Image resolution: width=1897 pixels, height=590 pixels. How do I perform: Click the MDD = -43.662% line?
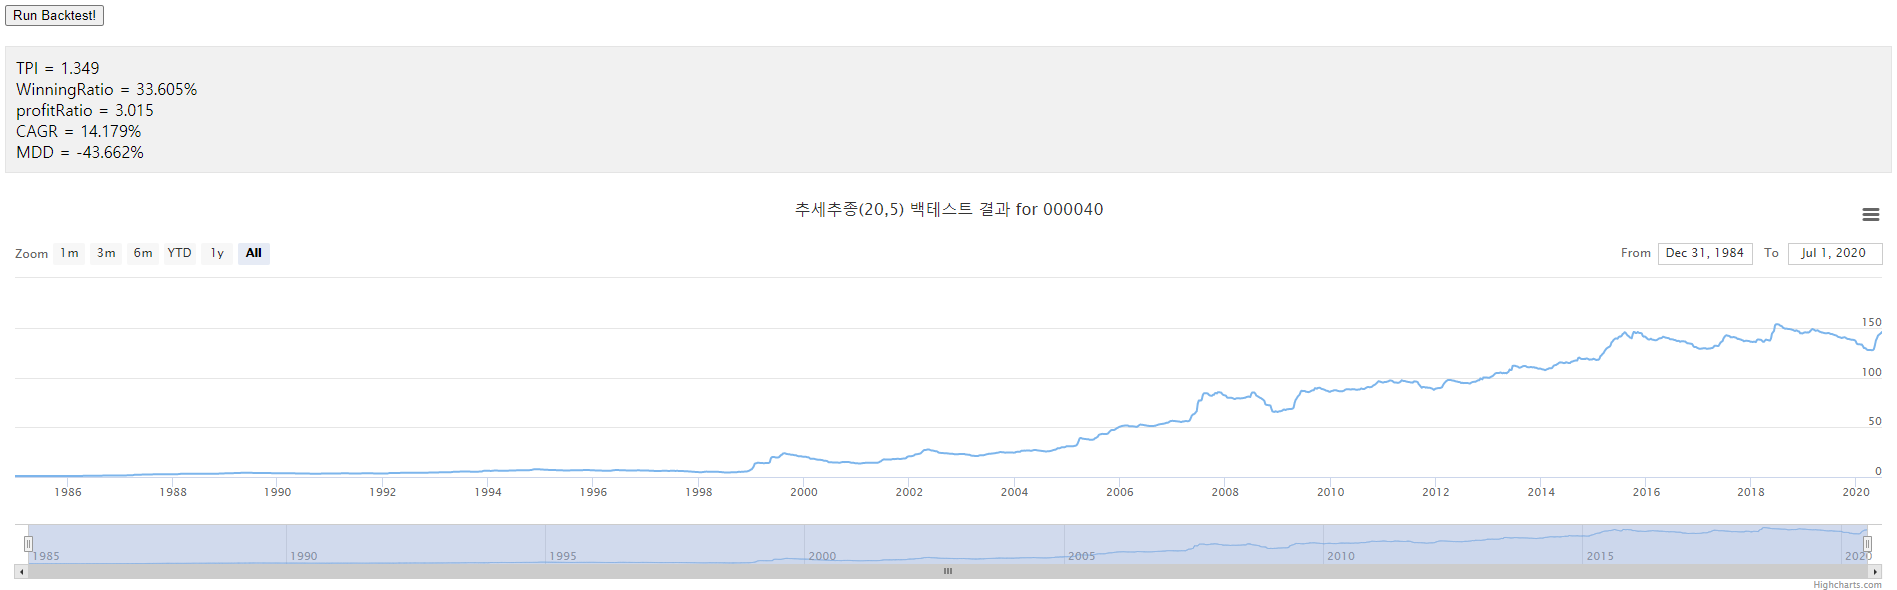pyautogui.click(x=80, y=152)
